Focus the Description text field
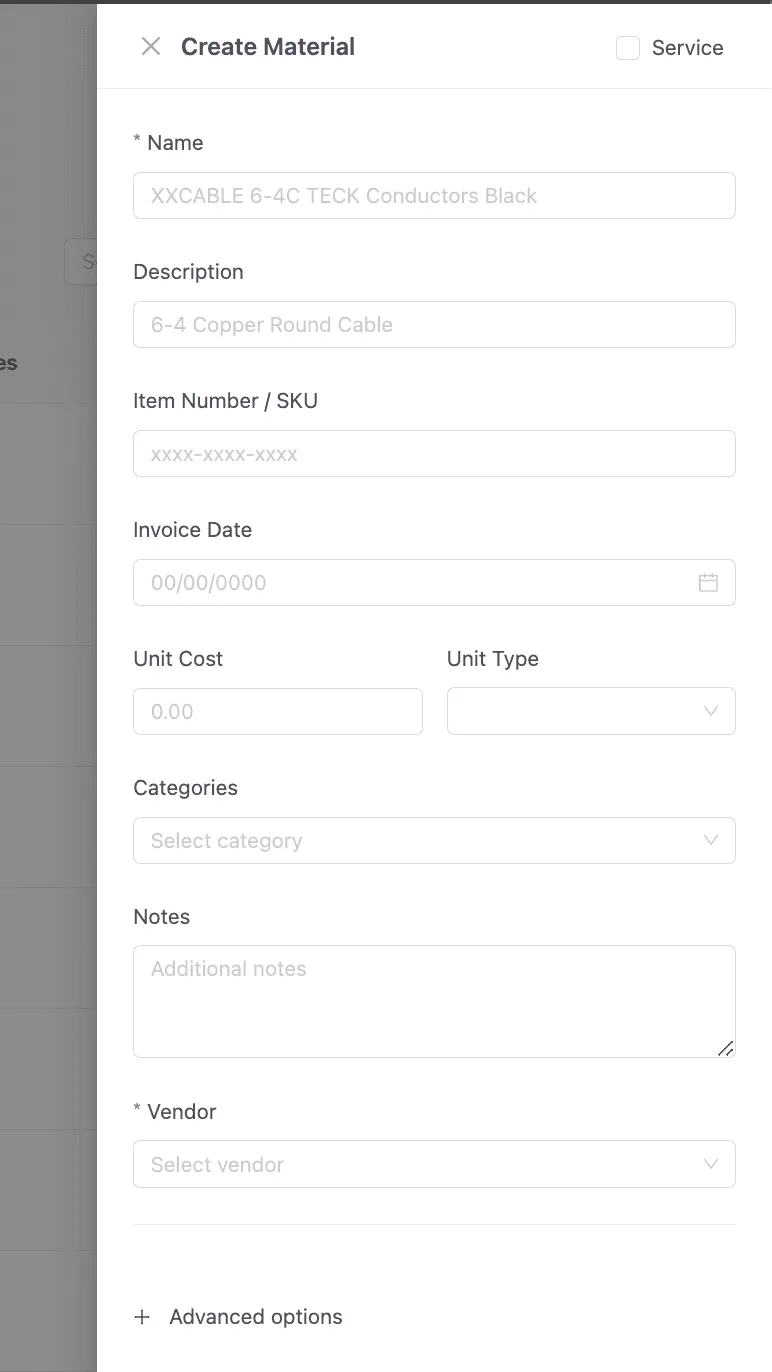 pos(433,325)
